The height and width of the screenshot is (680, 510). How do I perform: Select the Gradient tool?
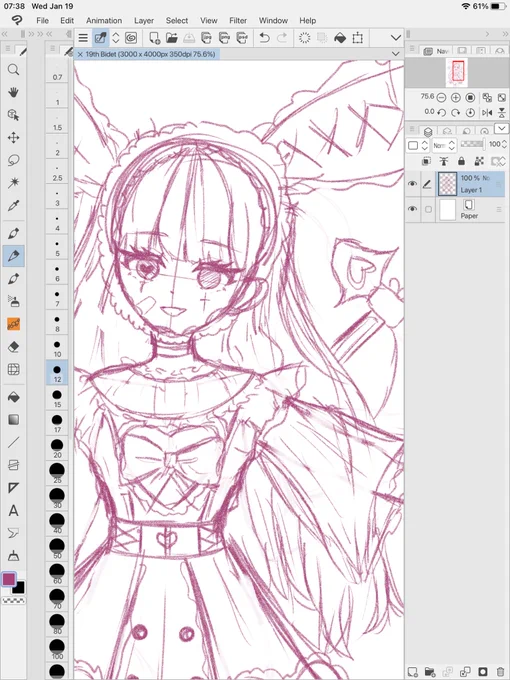(13, 420)
